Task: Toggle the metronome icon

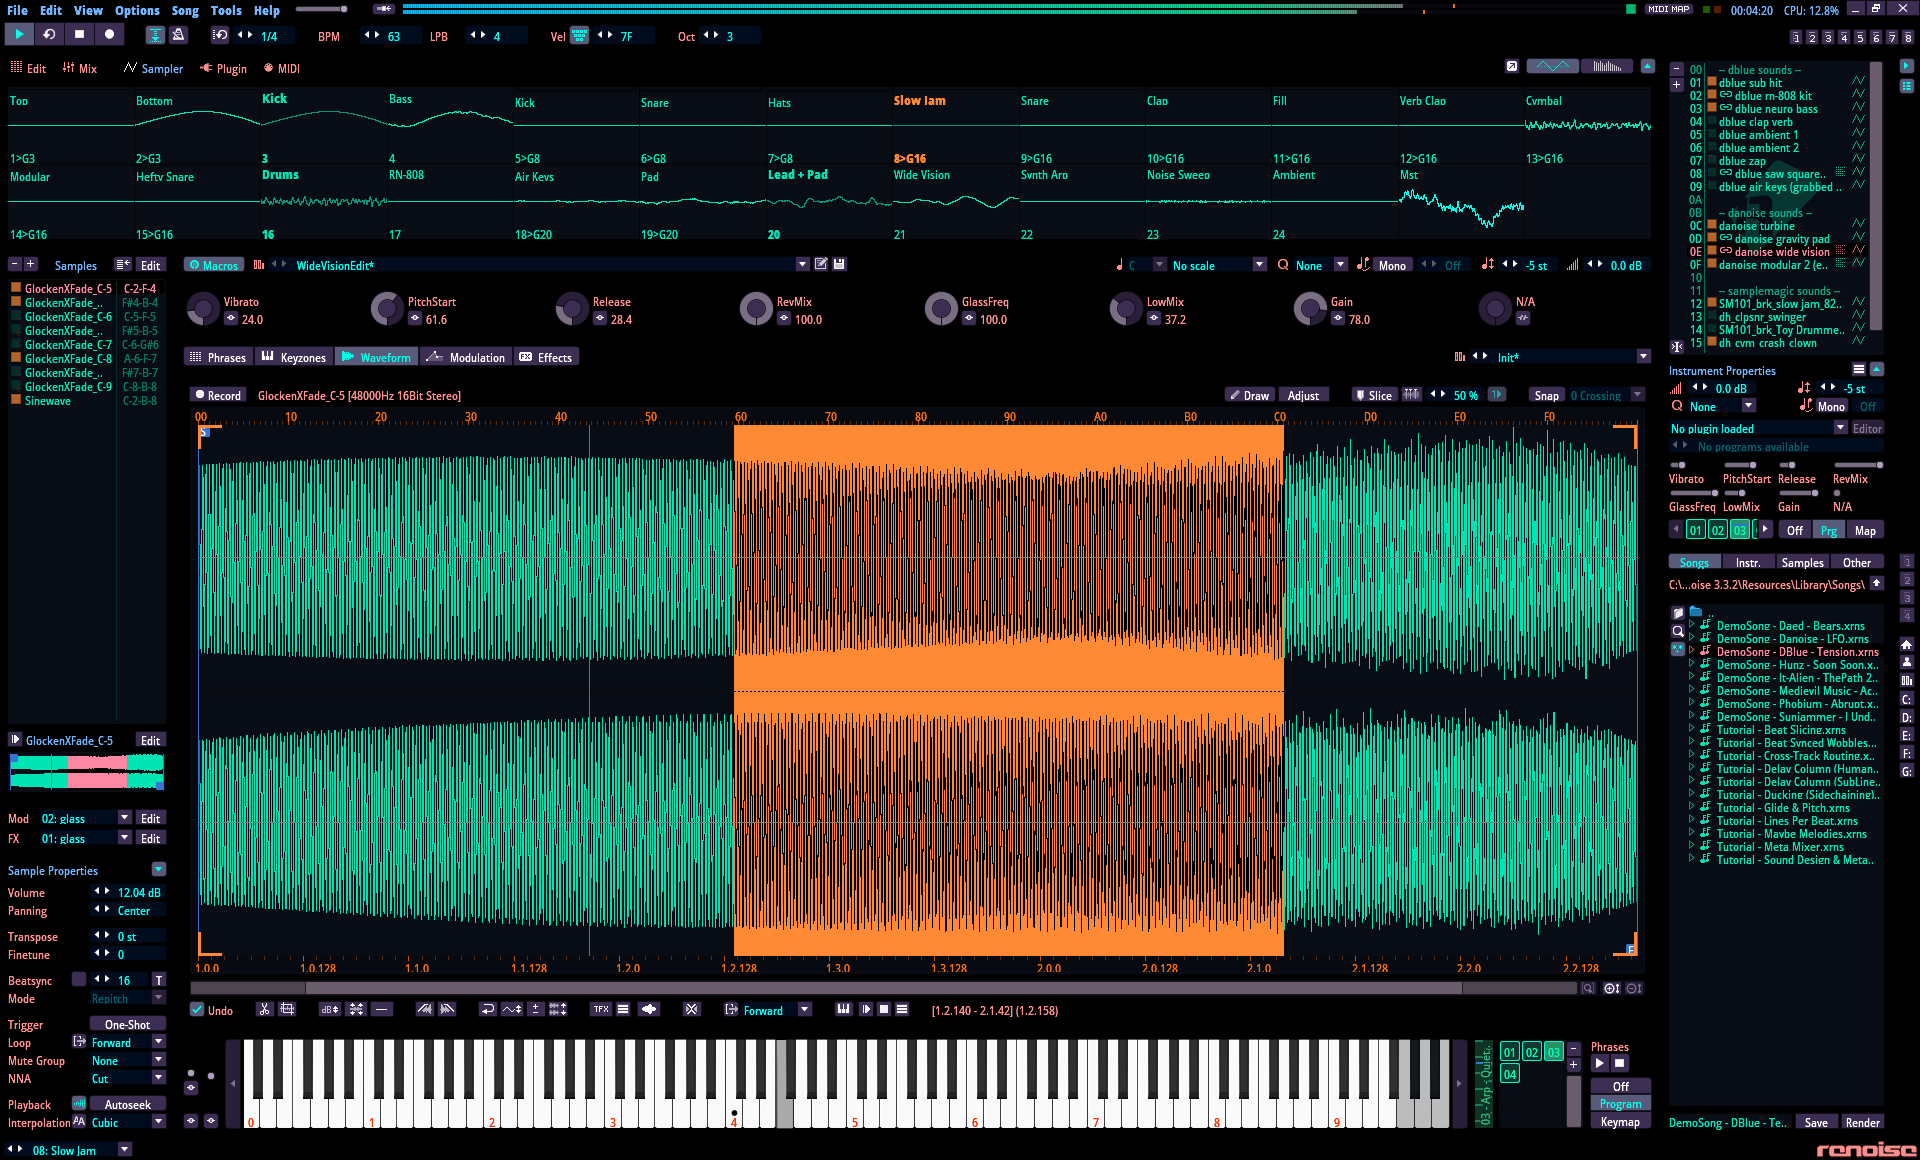Action: tap(178, 35)
